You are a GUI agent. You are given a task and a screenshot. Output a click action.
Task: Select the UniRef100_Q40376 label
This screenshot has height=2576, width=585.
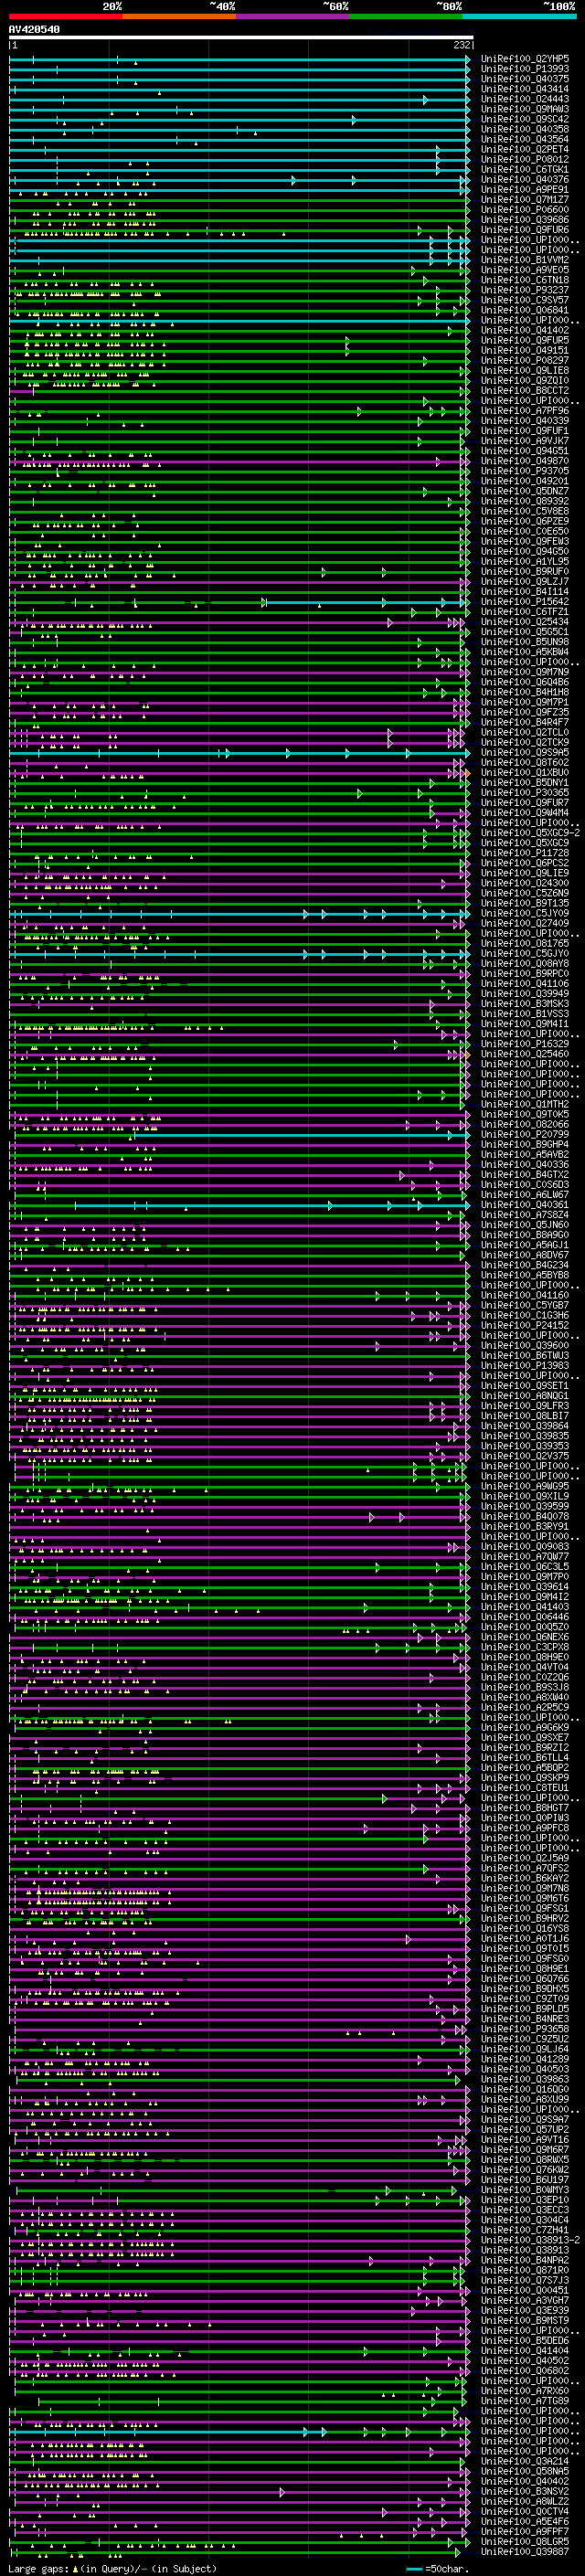pyautogui.click(x=525, y=180)
